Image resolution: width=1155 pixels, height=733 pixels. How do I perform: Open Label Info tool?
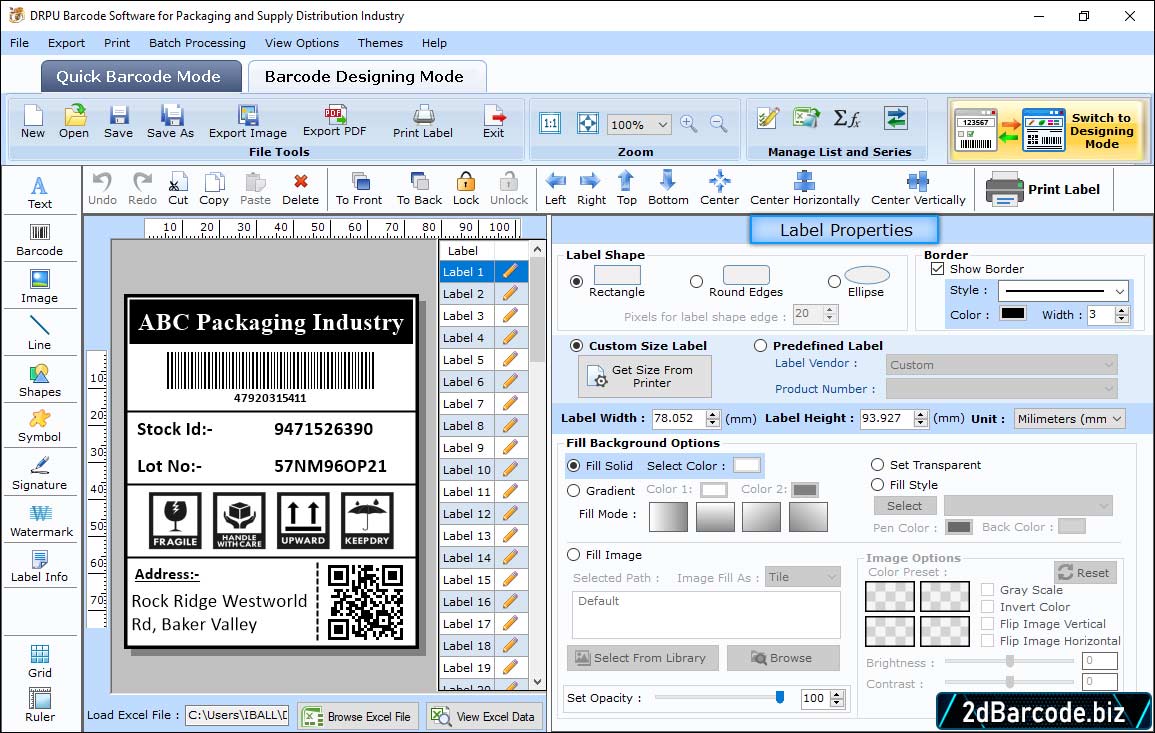(x=40, y=567)
